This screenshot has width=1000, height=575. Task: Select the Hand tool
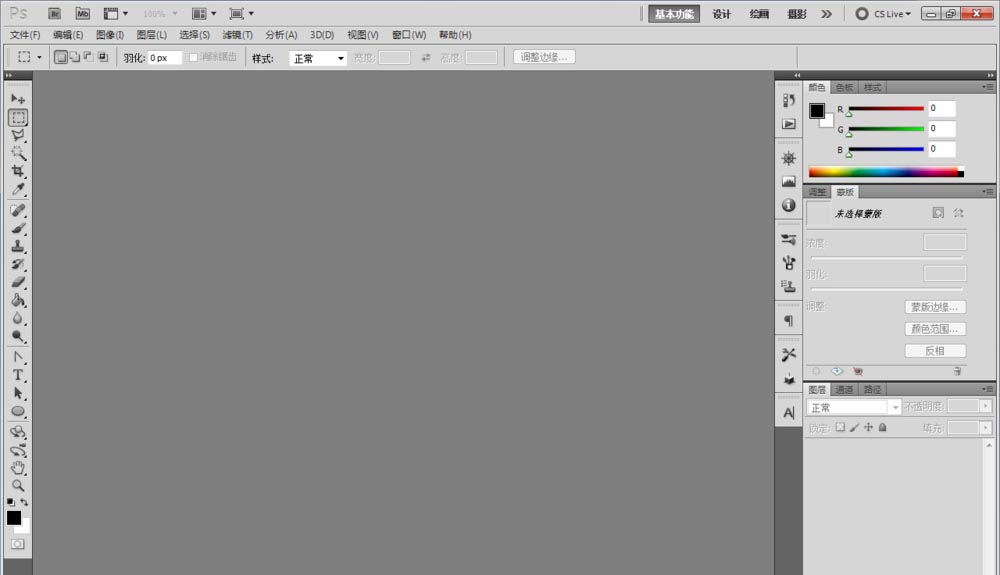coord(18,468)
